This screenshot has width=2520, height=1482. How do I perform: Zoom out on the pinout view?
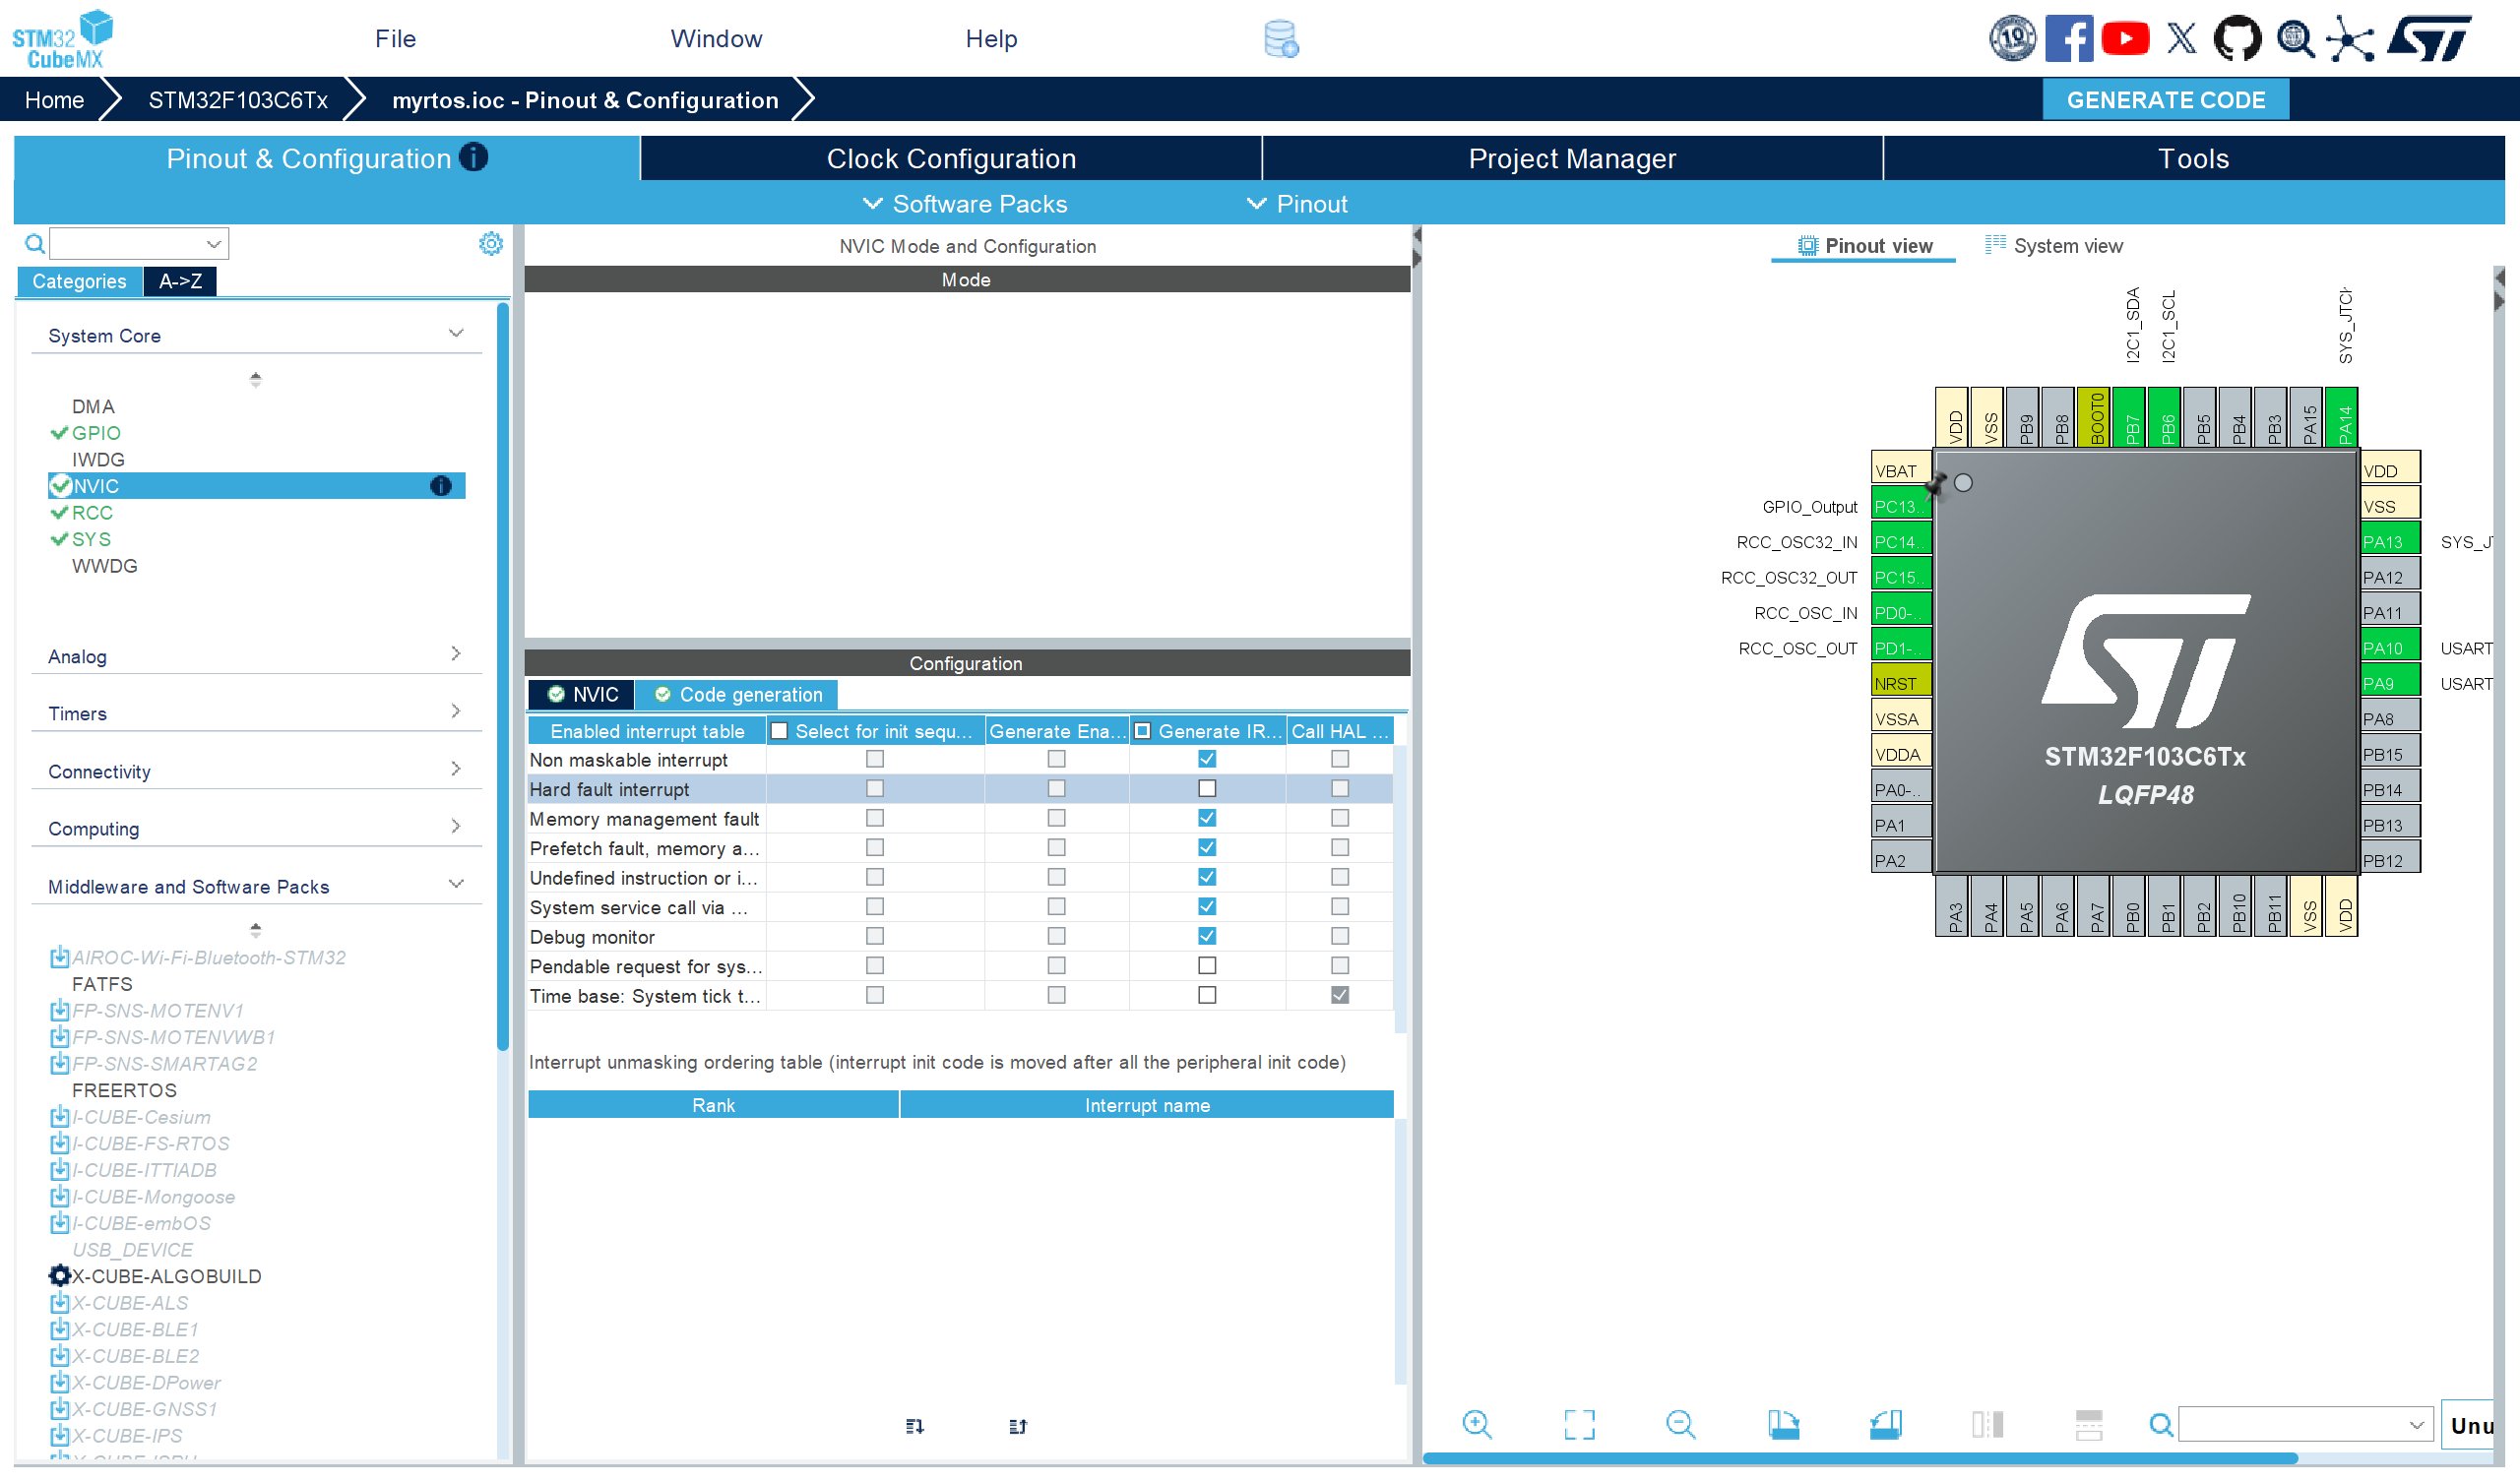point(1681,1424)
